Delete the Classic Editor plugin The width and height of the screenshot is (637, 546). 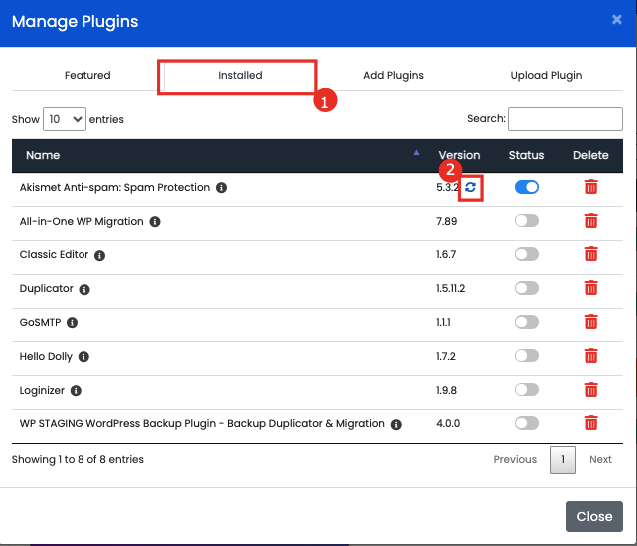(x=591, y=254)
